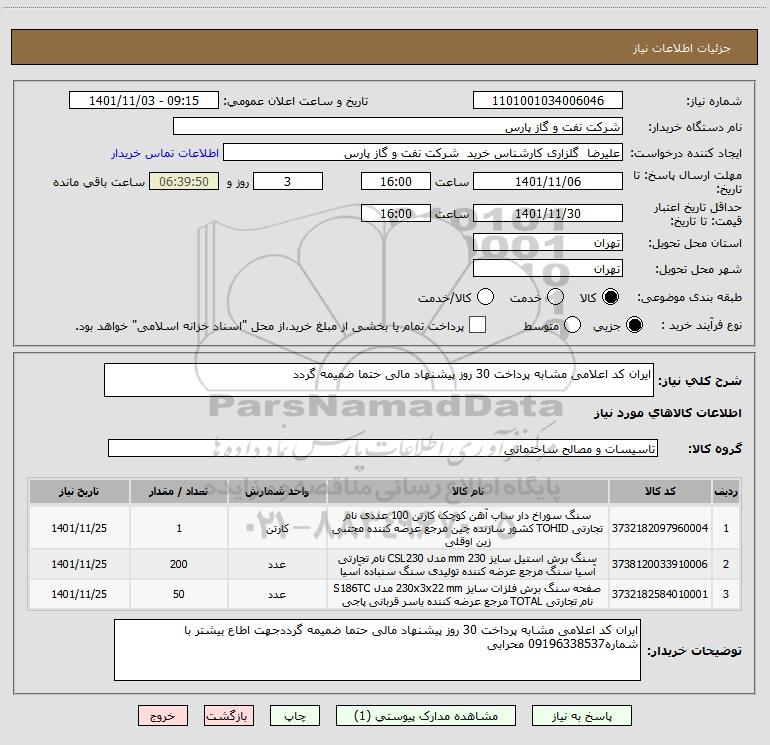Toggle the اسناد خزانه اسلامی payment checkbox

click(x=477, y=325)
